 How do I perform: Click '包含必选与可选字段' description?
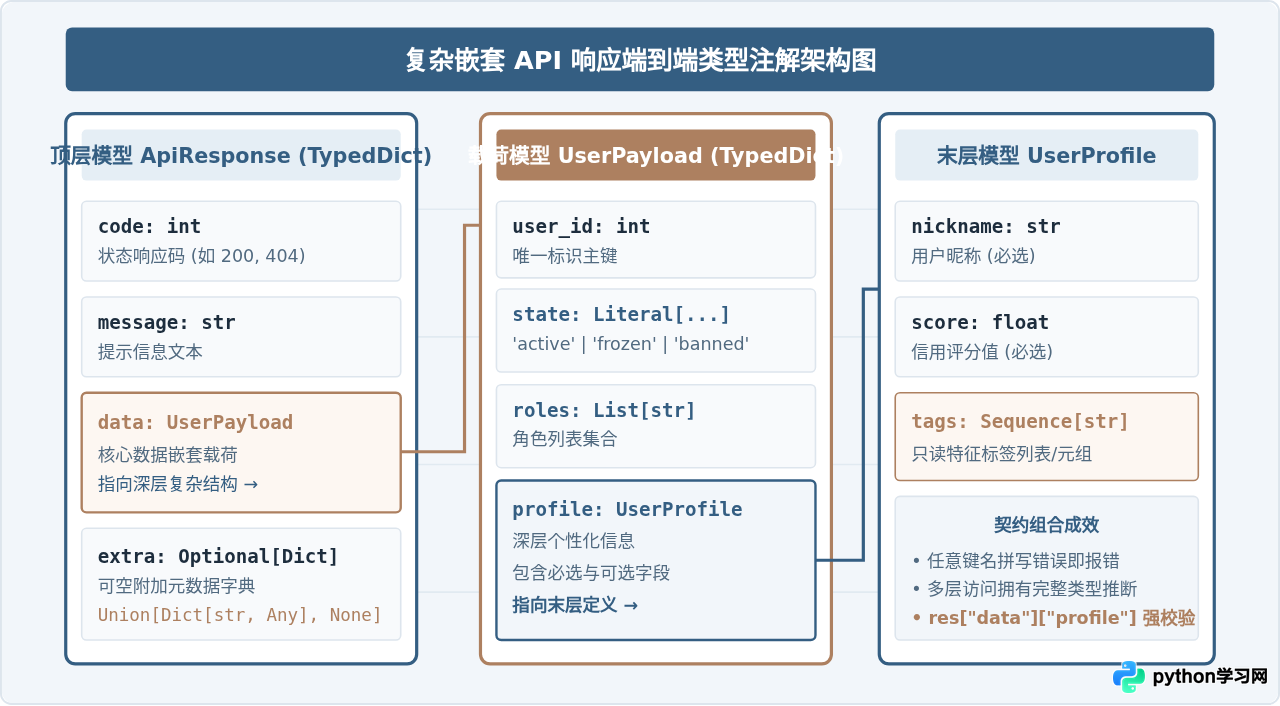click(591, 573)
